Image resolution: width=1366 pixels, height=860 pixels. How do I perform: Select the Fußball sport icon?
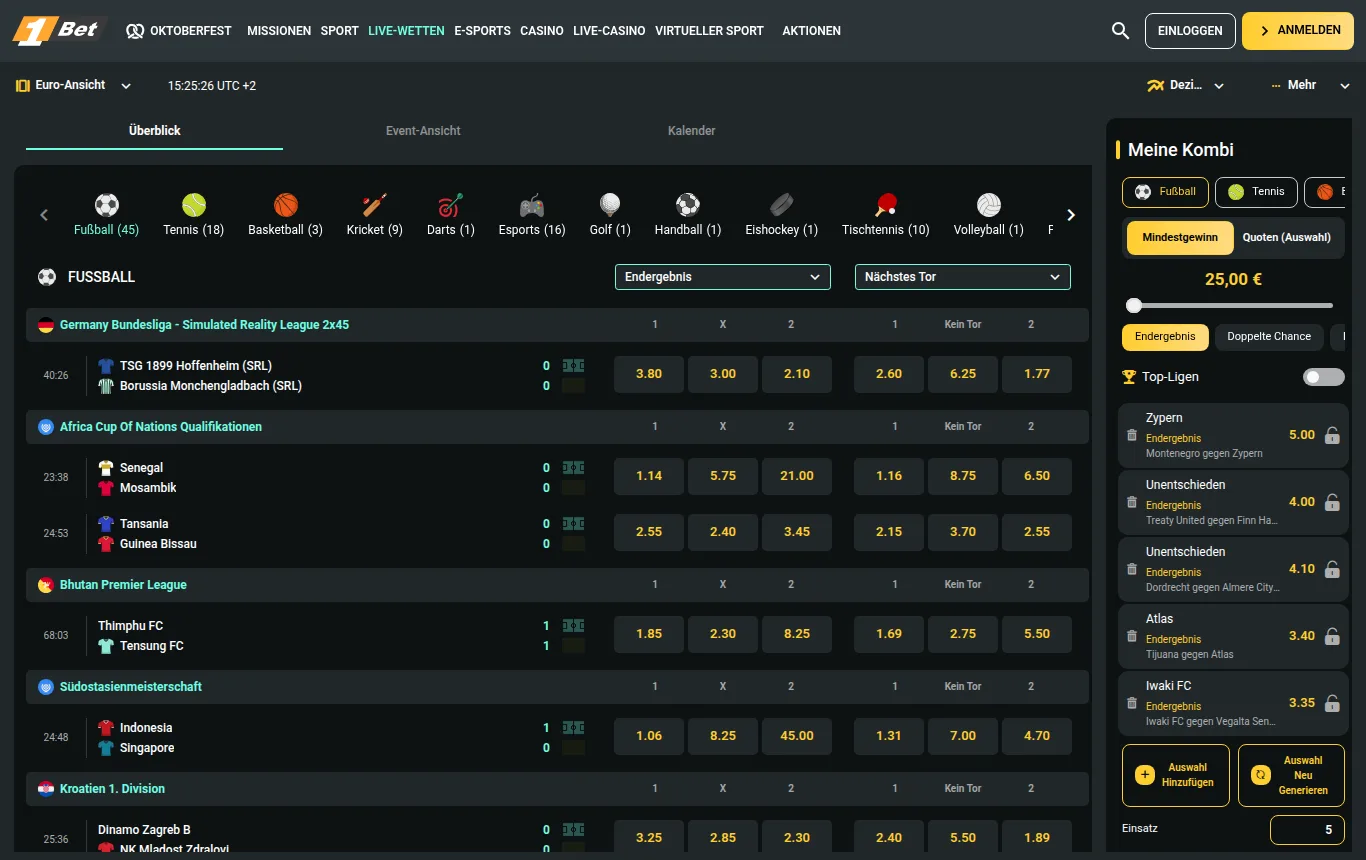coord(107,205)
